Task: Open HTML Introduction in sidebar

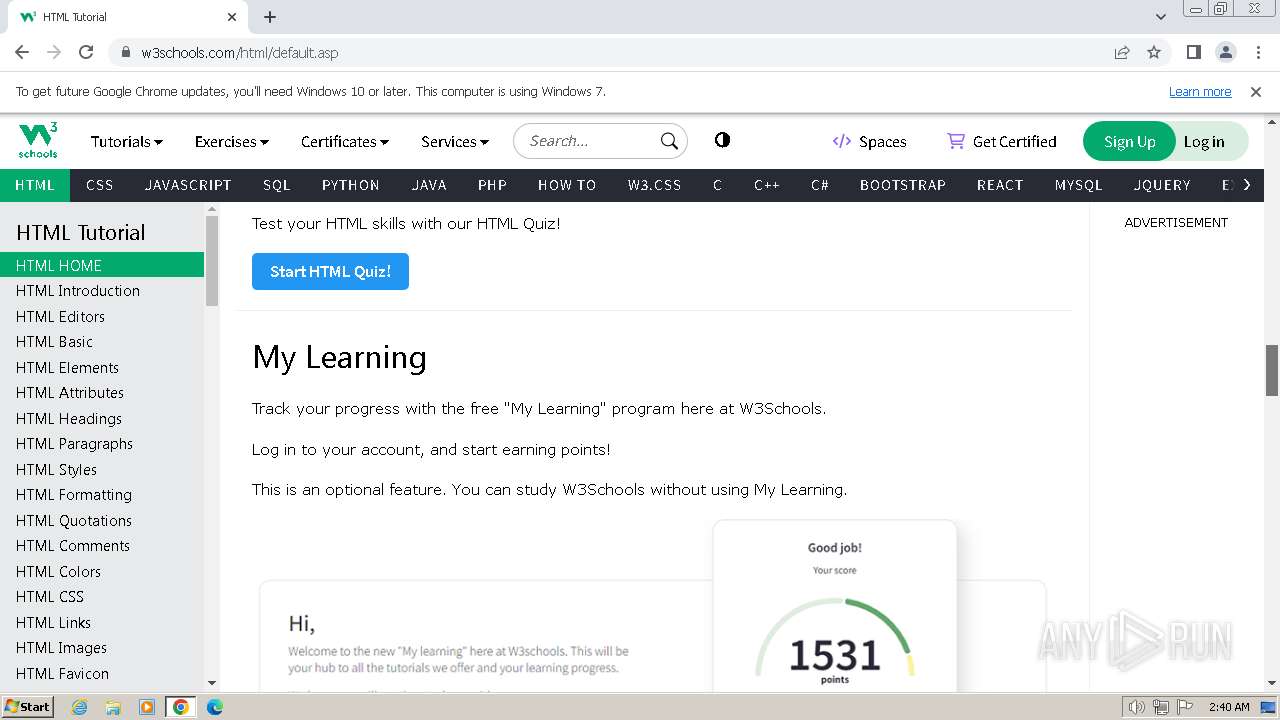Action: point(102,291)
